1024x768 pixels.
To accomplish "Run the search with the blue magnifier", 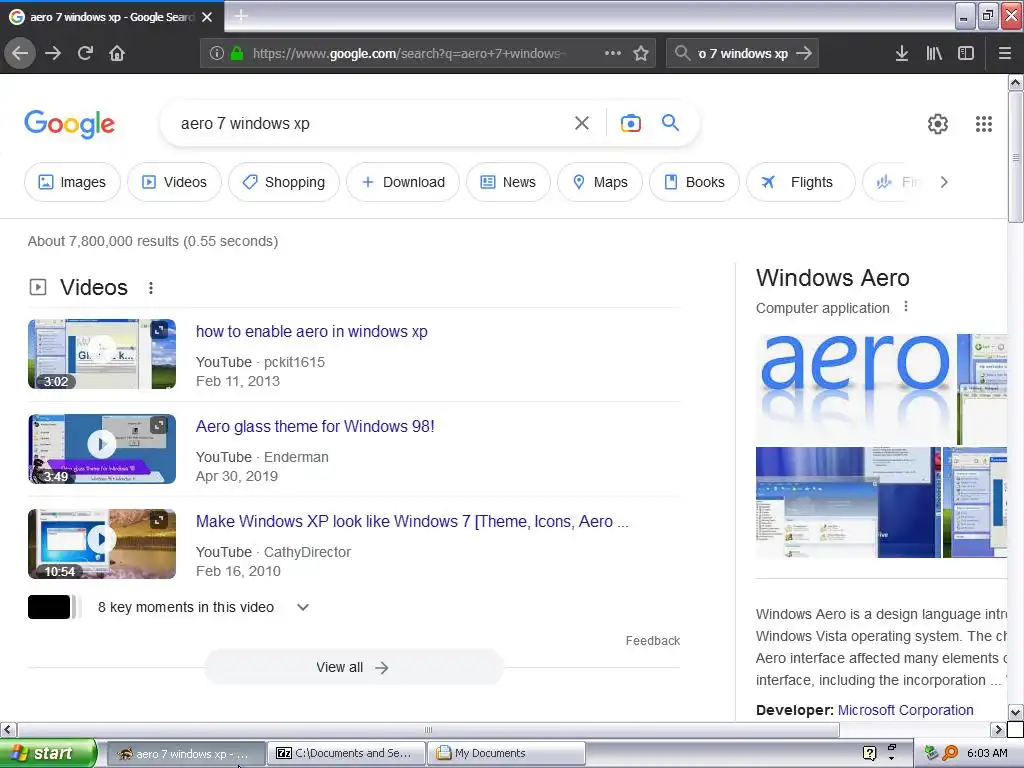I will (670, 122).
